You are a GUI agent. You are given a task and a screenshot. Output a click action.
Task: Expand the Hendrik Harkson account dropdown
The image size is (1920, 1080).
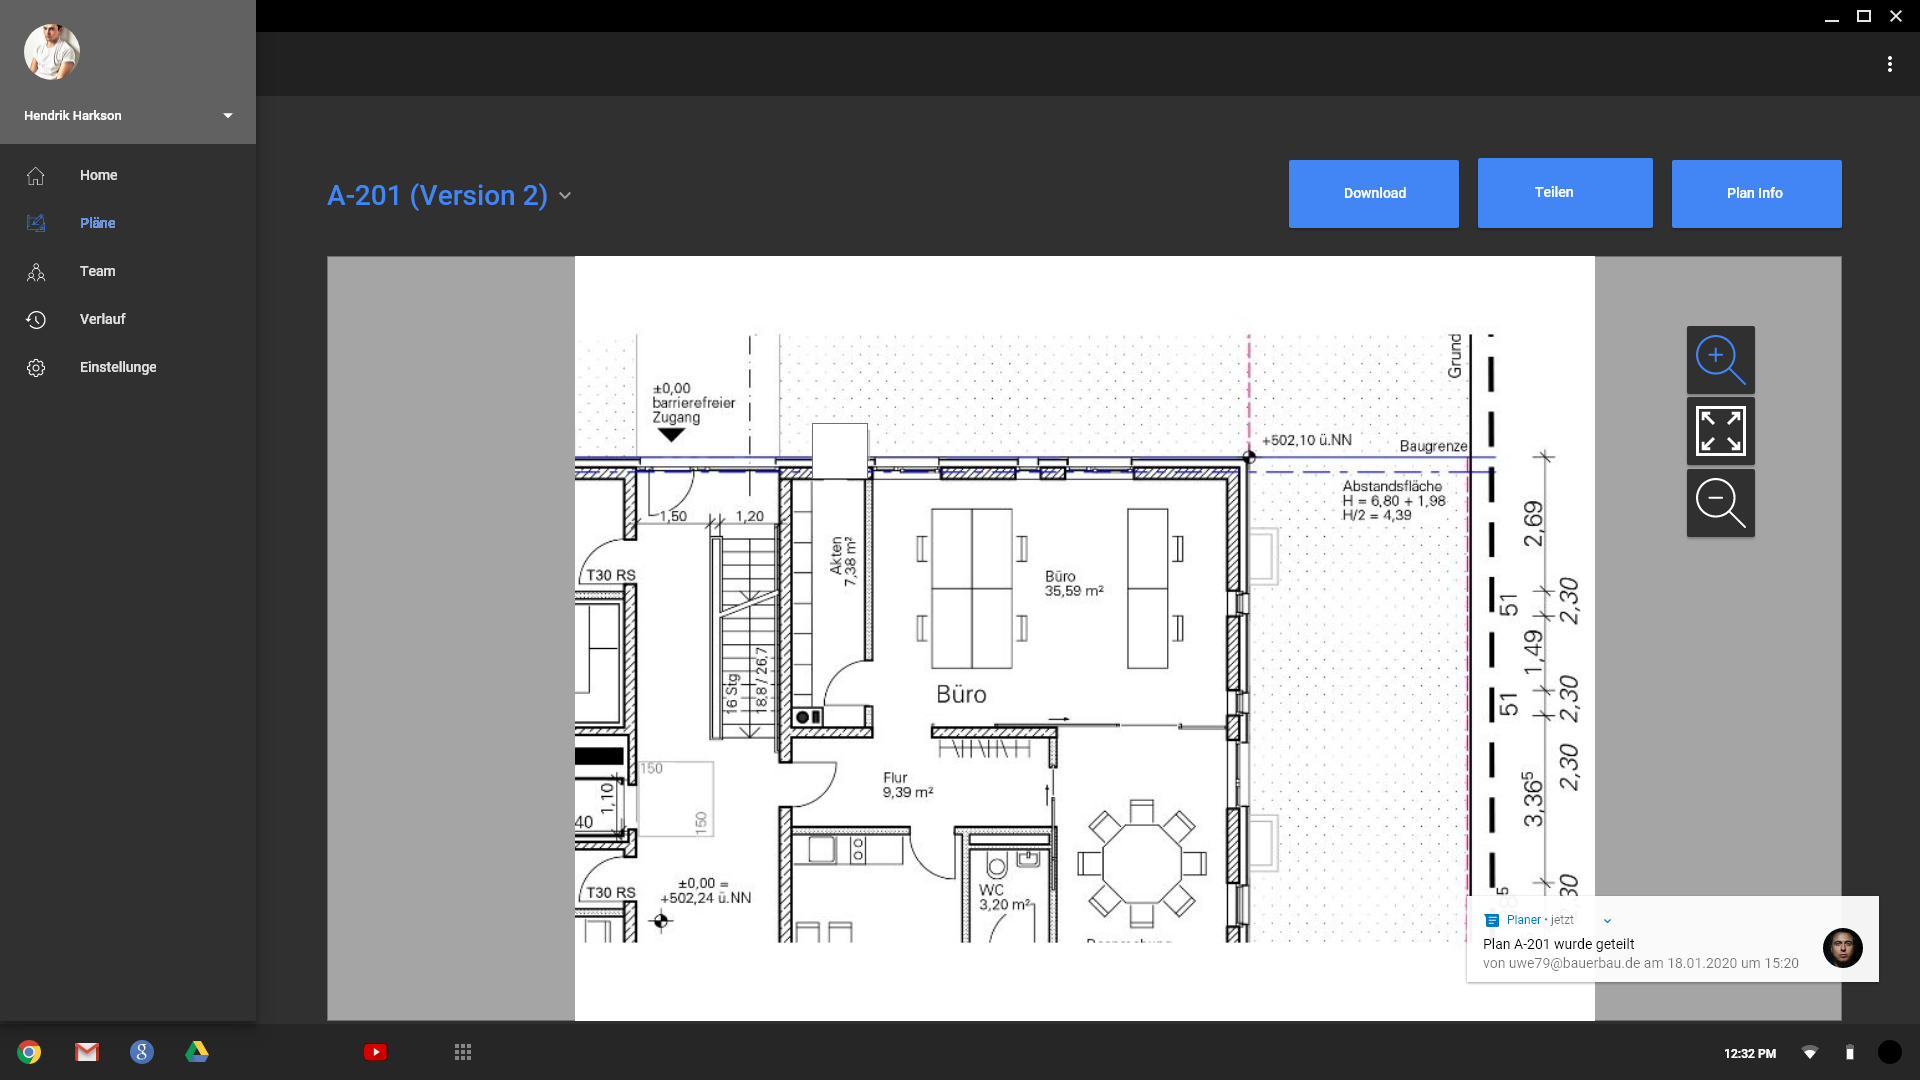tap(228, 116)
